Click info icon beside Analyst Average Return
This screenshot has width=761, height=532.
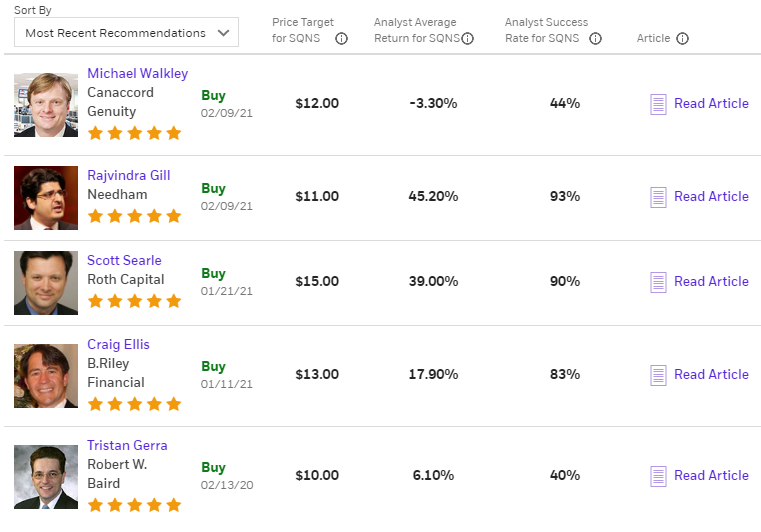click(x=468, y=39)
